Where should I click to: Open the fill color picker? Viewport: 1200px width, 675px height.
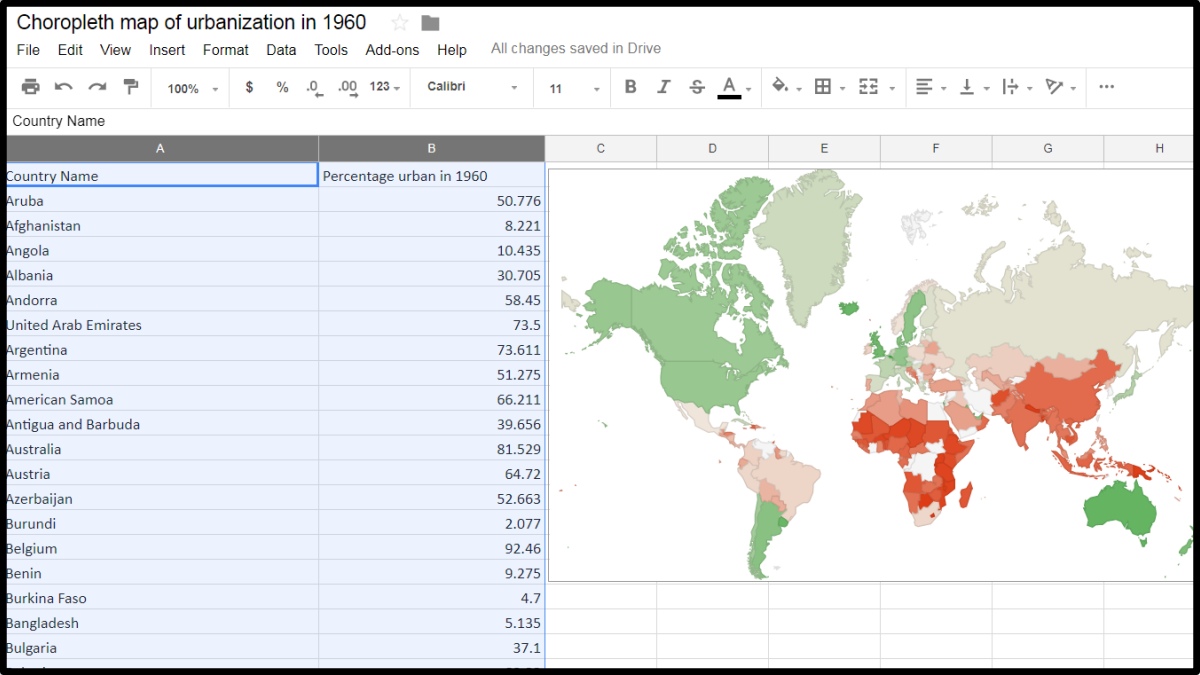785,87
